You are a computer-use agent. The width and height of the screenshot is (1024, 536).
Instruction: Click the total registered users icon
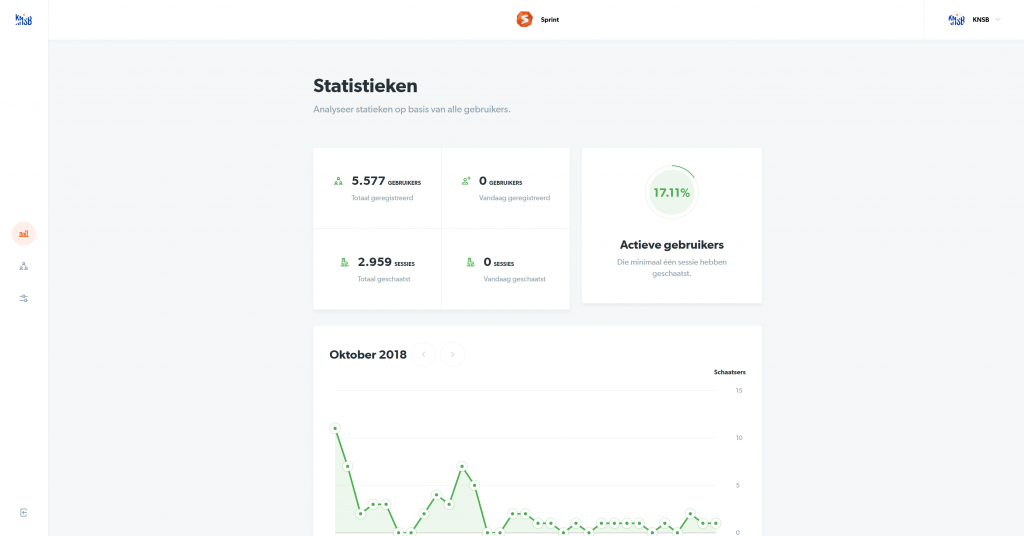(x=338, y=182)
